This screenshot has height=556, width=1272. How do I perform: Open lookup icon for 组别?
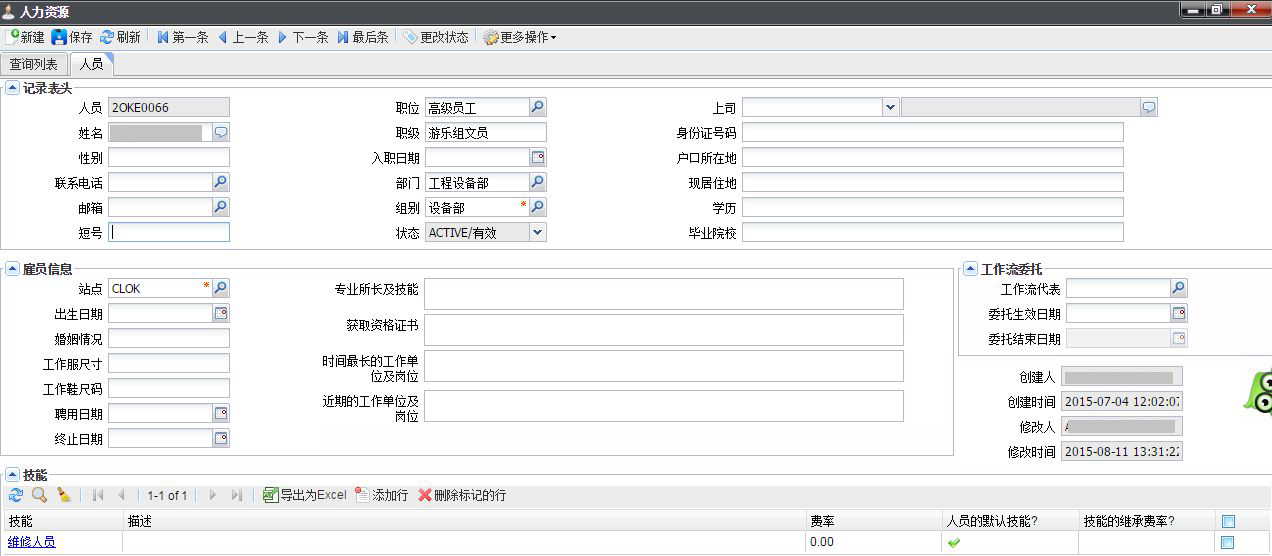[x=538, y=207]
